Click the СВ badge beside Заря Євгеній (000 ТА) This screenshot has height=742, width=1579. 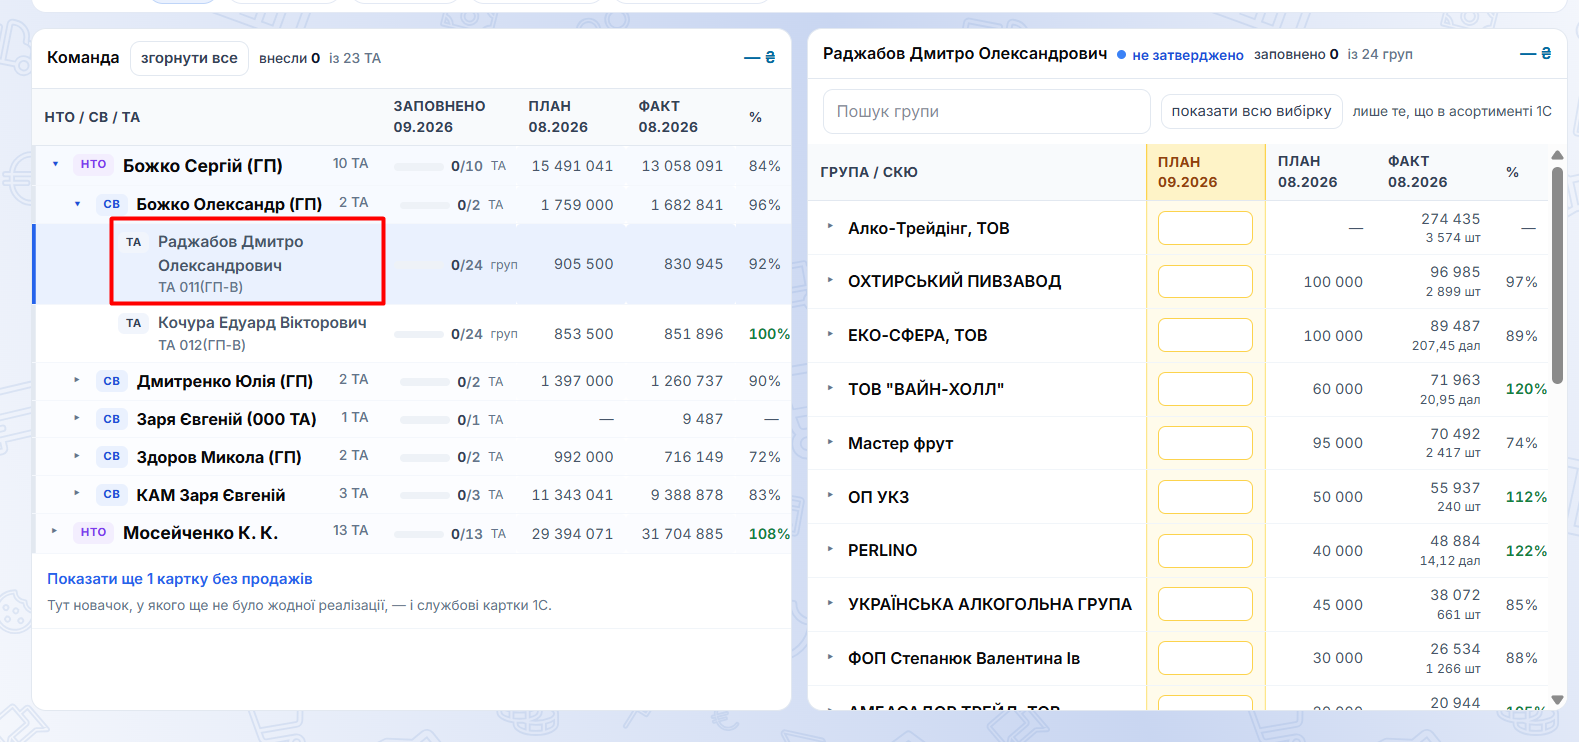[x=112, y=419]
